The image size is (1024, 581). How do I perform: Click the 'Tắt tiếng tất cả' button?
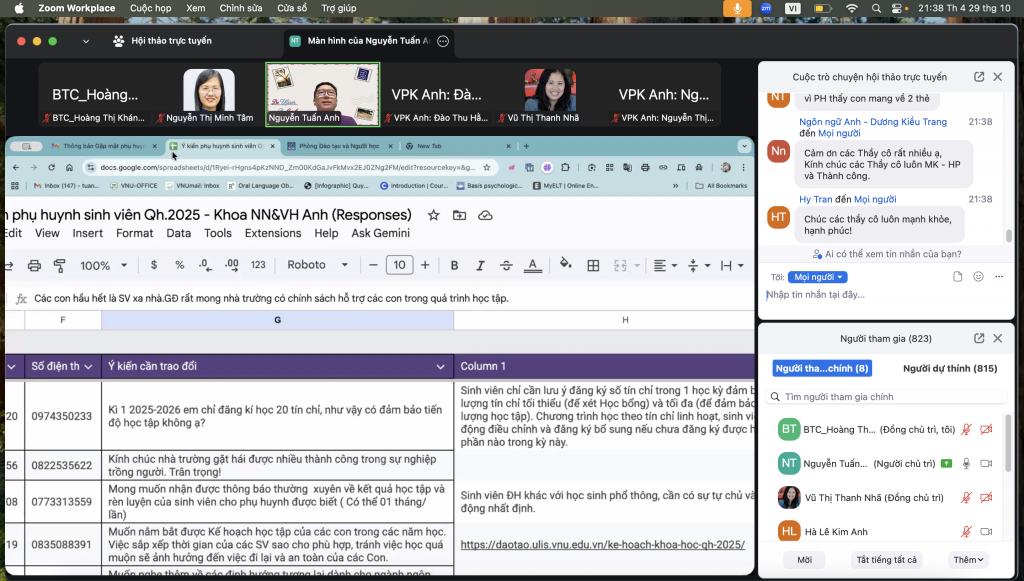pos(886,560)
